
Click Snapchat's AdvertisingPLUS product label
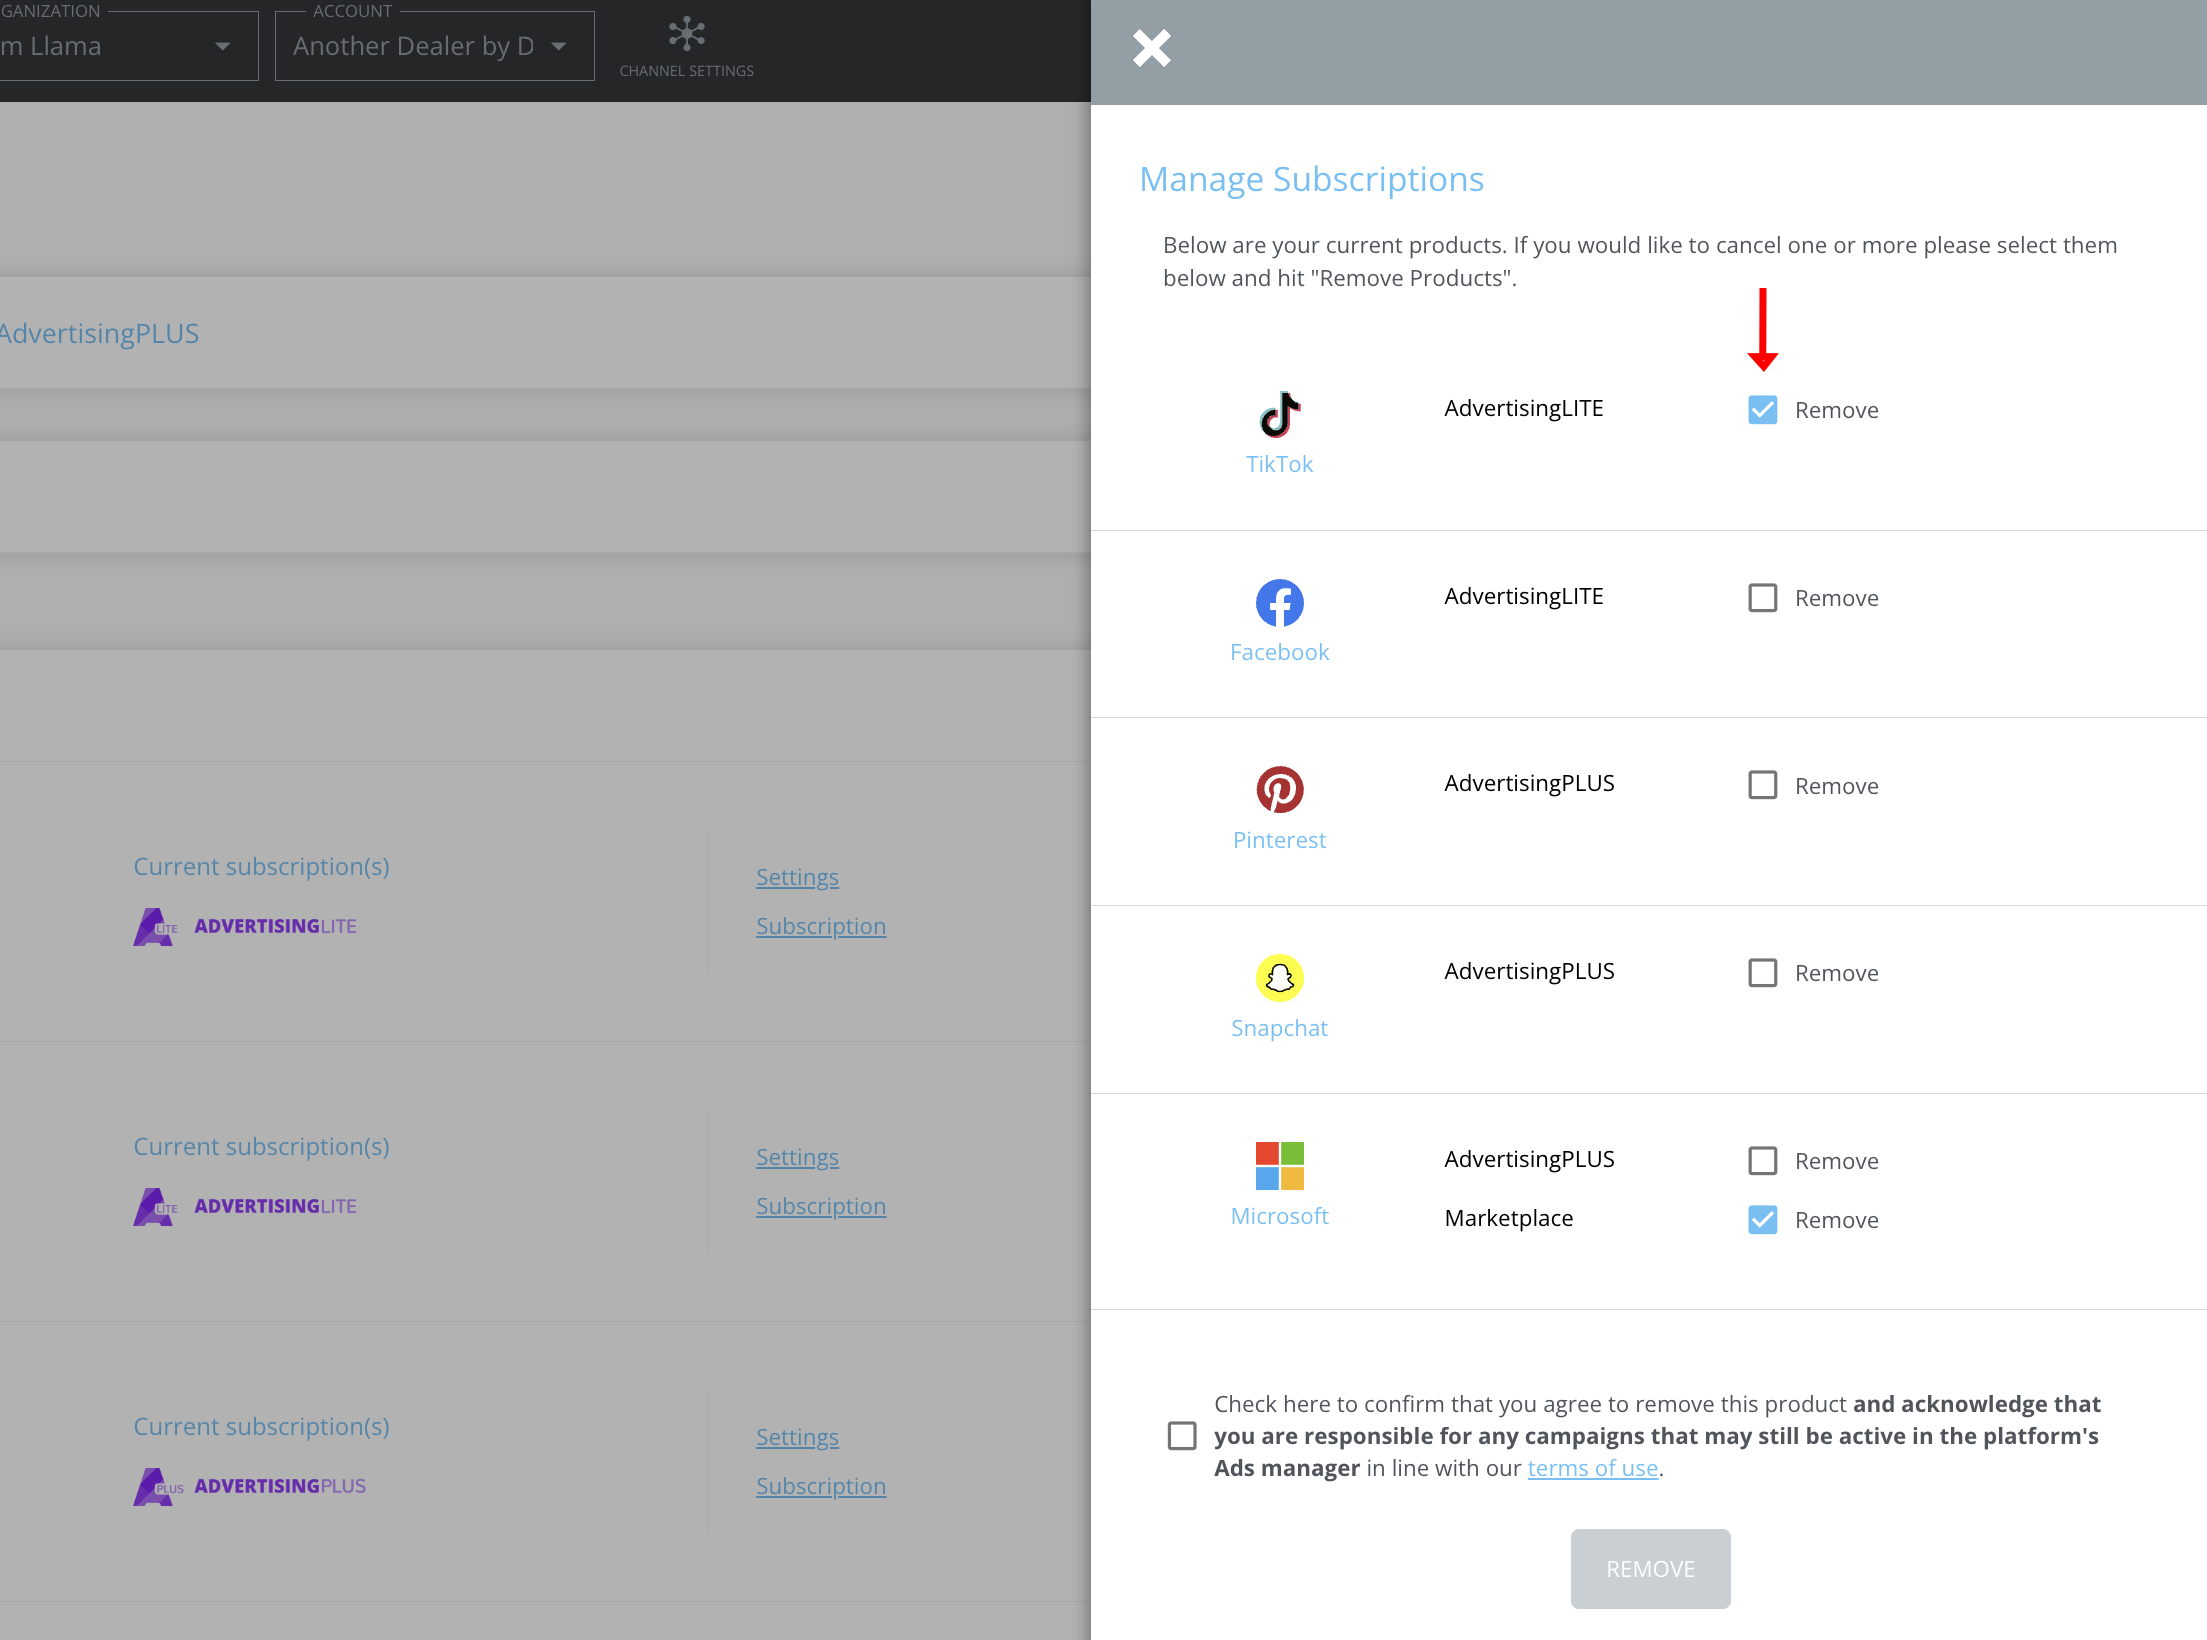click(1529, 971)
